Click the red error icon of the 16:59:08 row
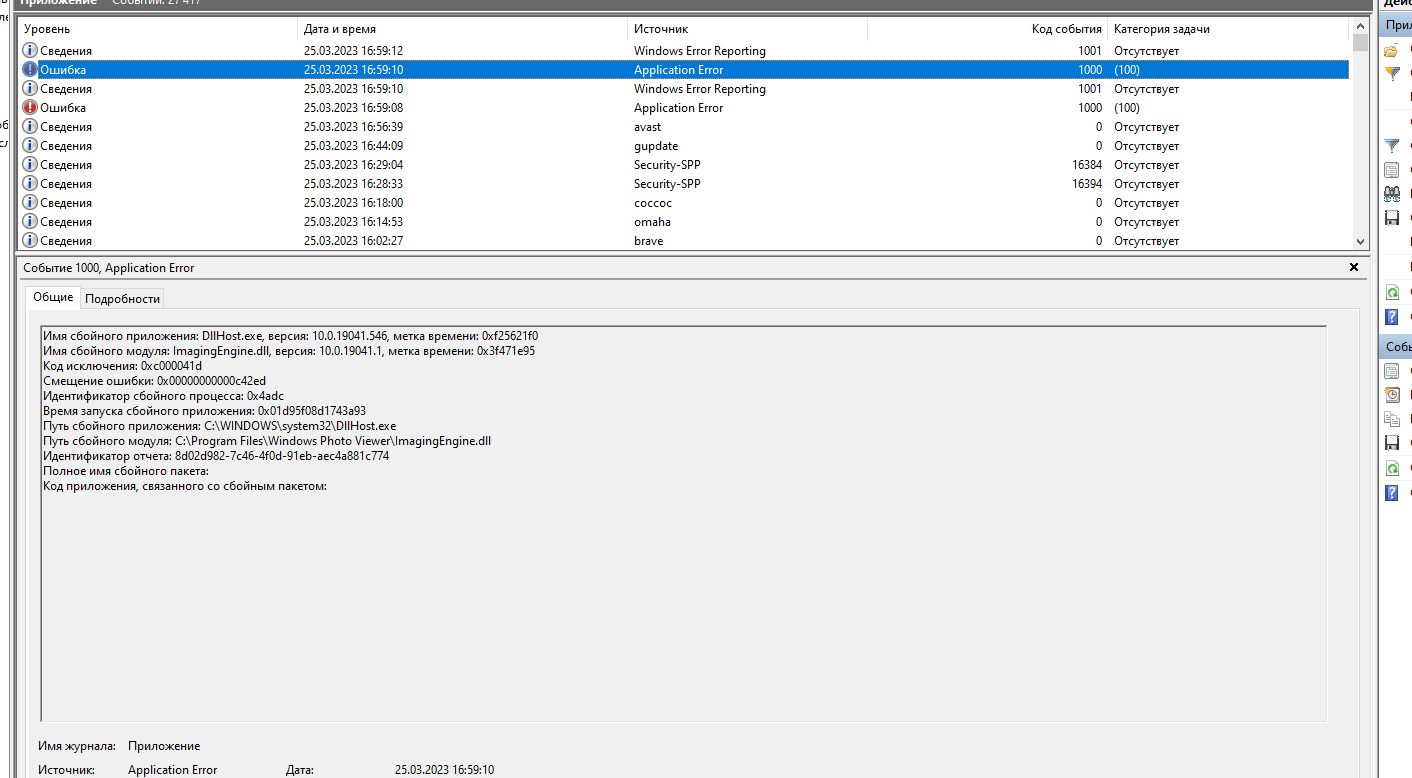1412x778 pixels. tap(30, 108)
